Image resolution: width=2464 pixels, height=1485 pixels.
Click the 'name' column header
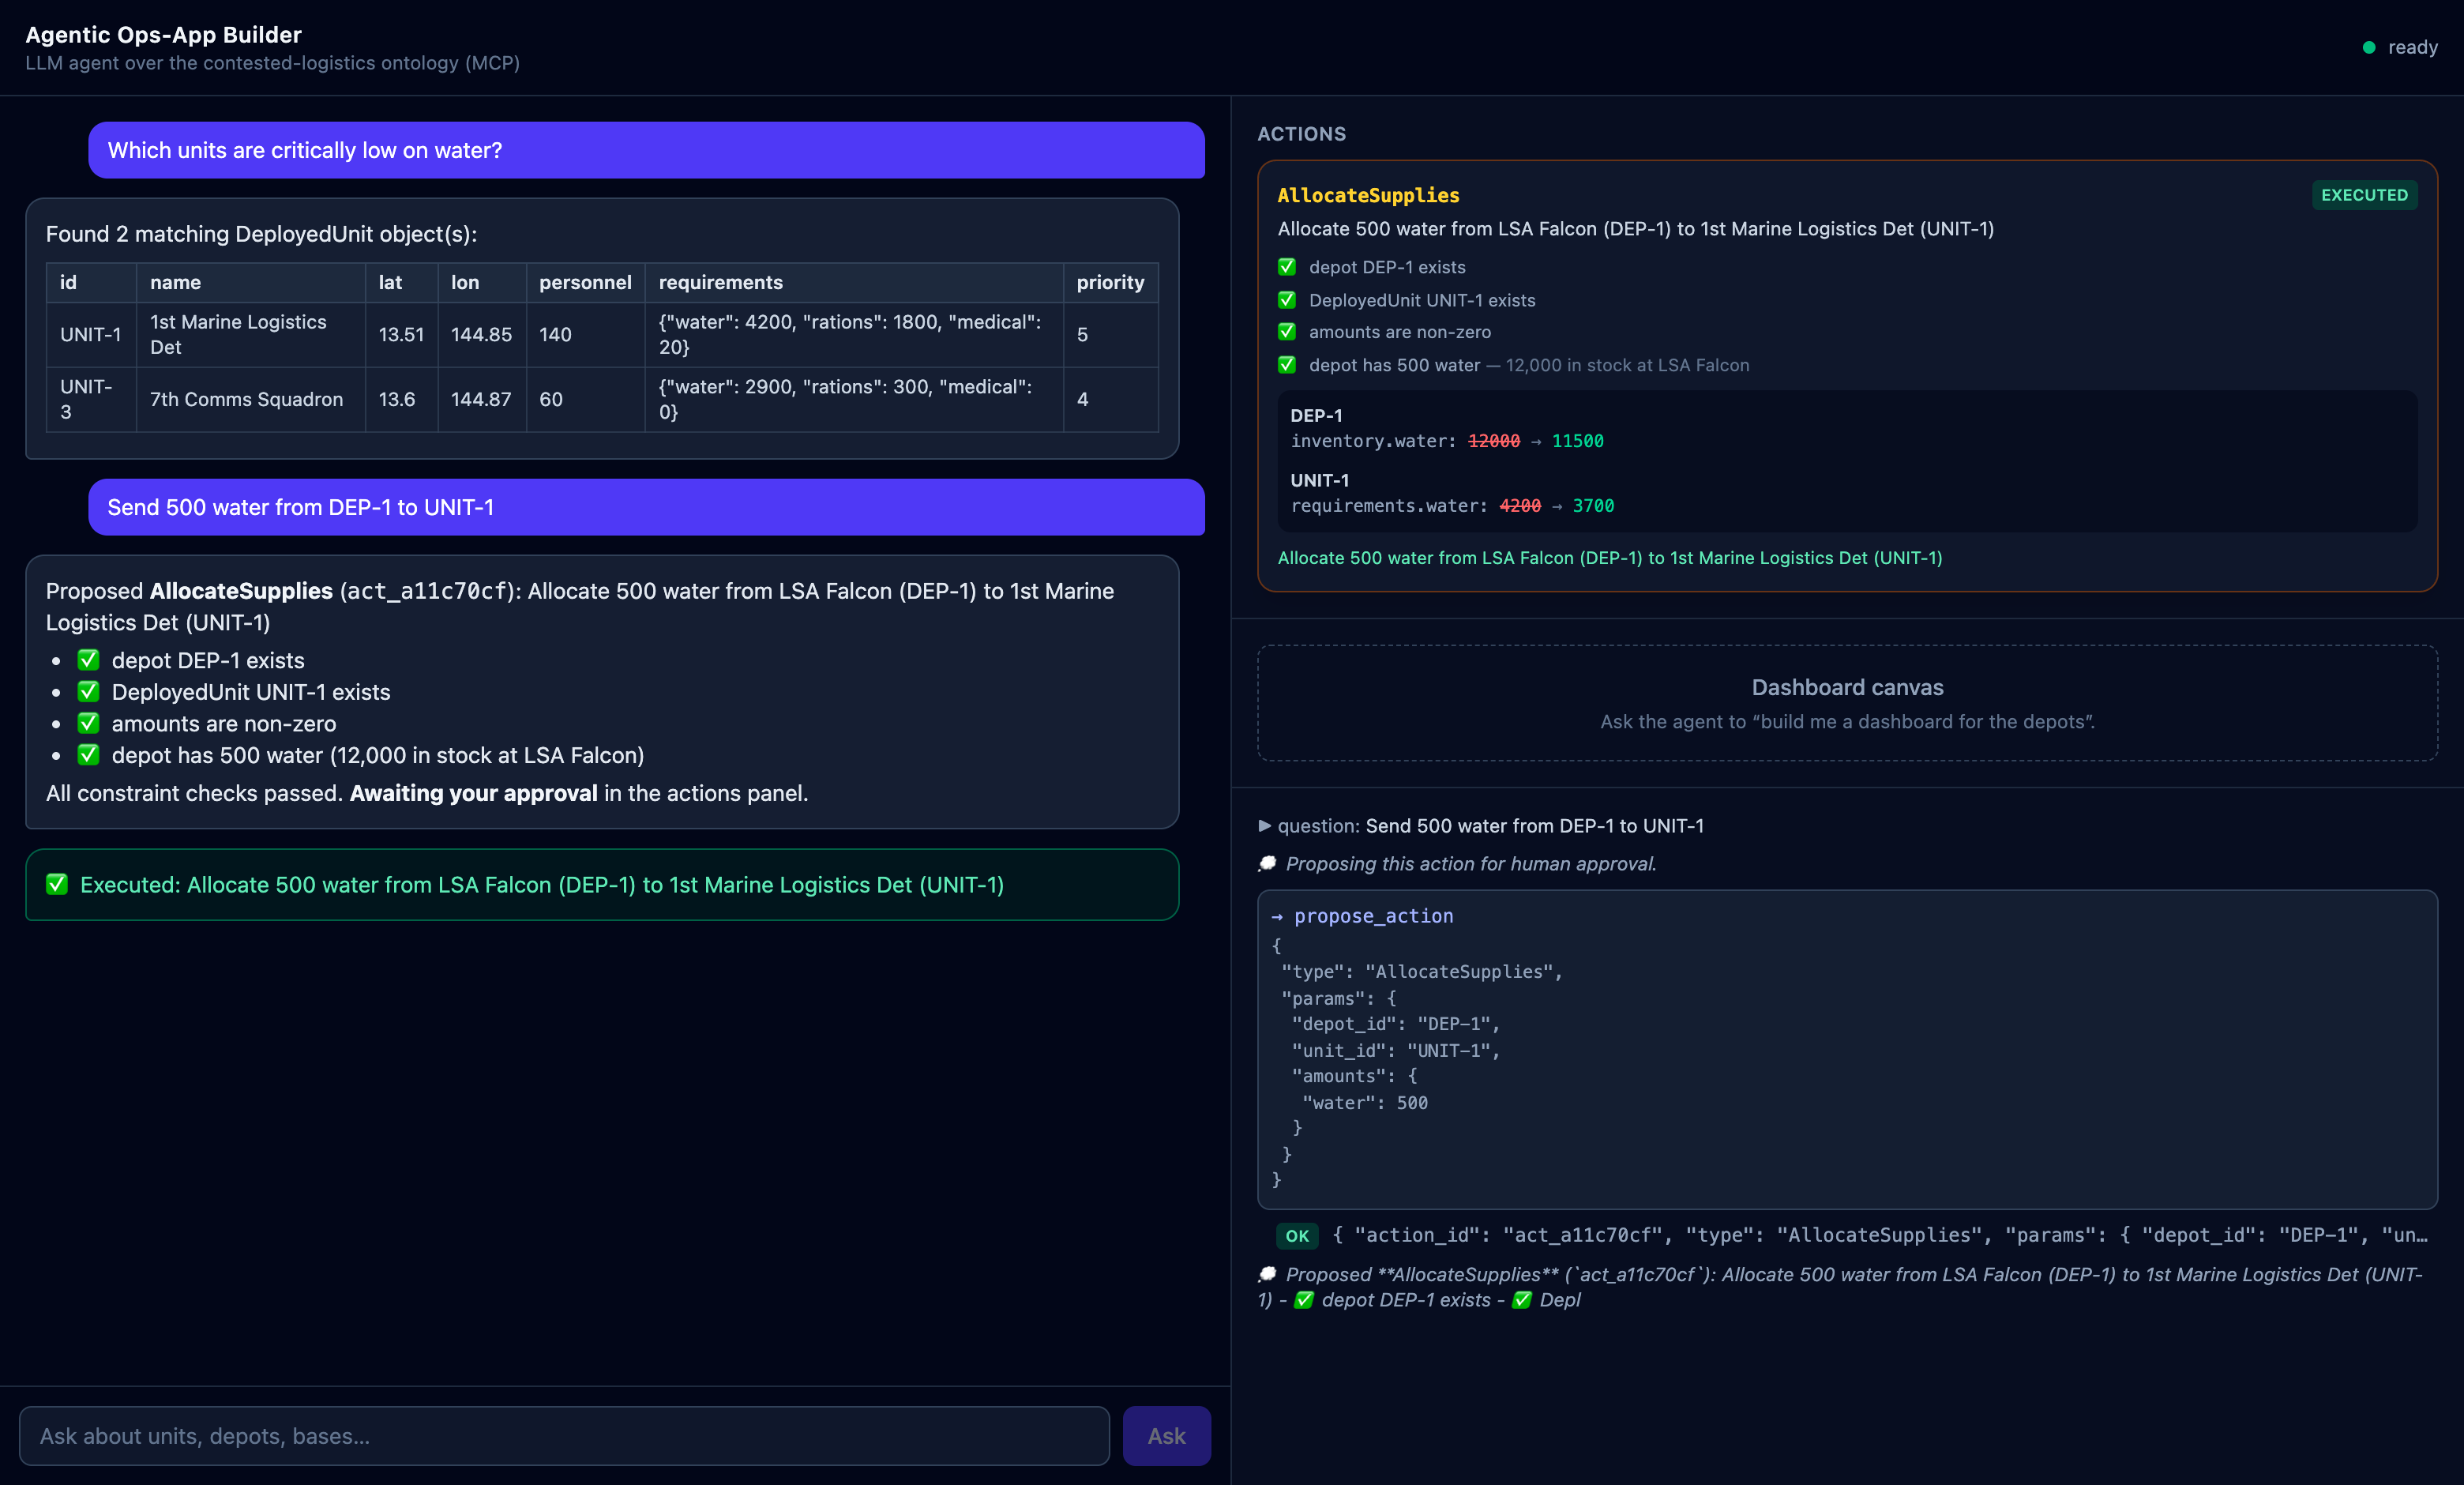coord(250,282)
